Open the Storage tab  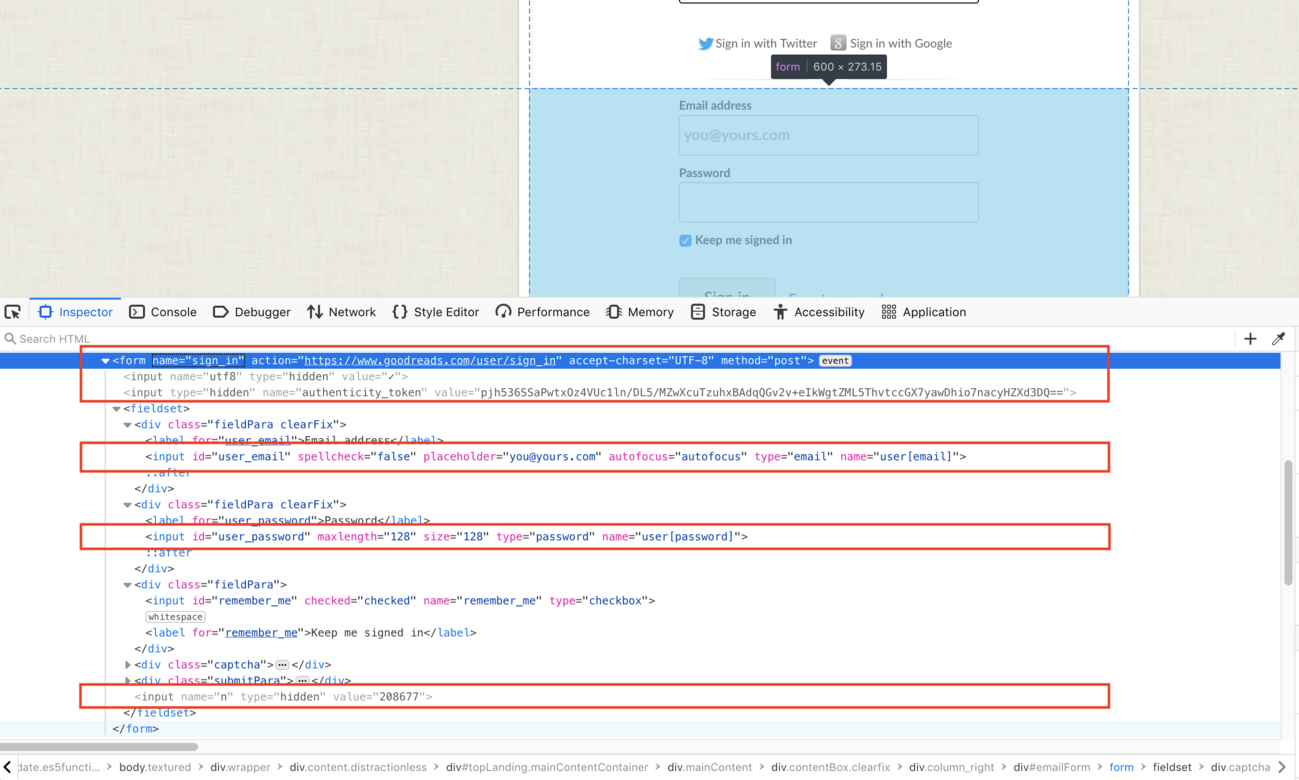click(723, 312)
